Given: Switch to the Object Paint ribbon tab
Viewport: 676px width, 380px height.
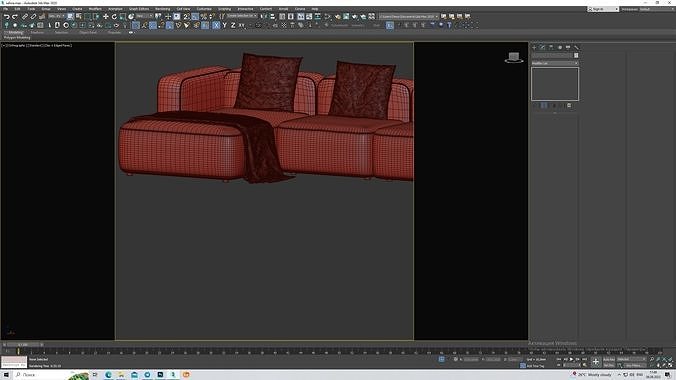Looking at the screenshot, I should click(x=88, y=32).
